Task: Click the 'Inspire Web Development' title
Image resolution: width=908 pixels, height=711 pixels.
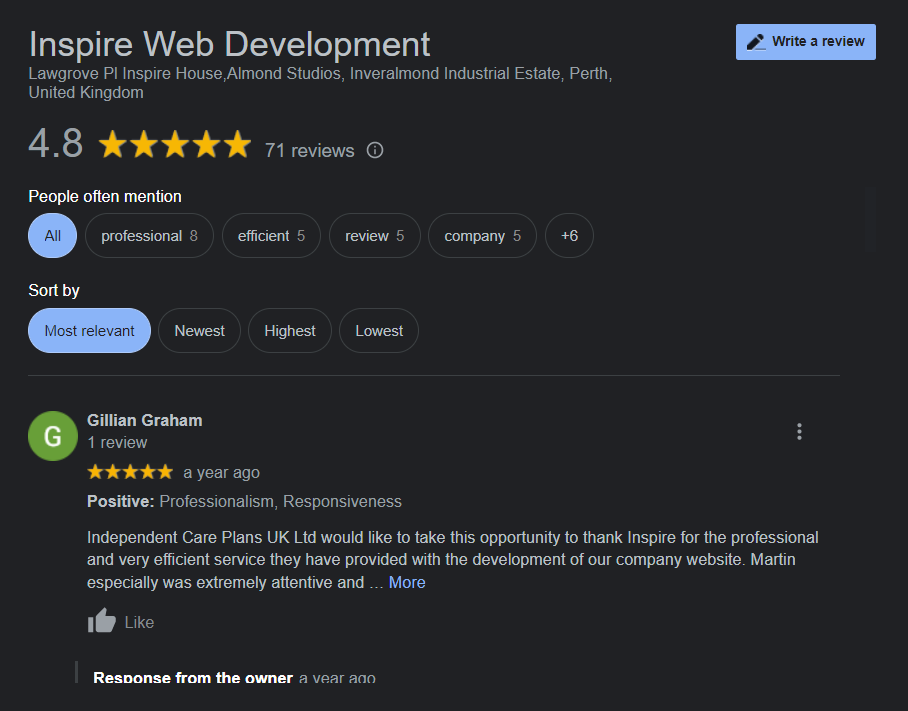Action: (229, 44)
